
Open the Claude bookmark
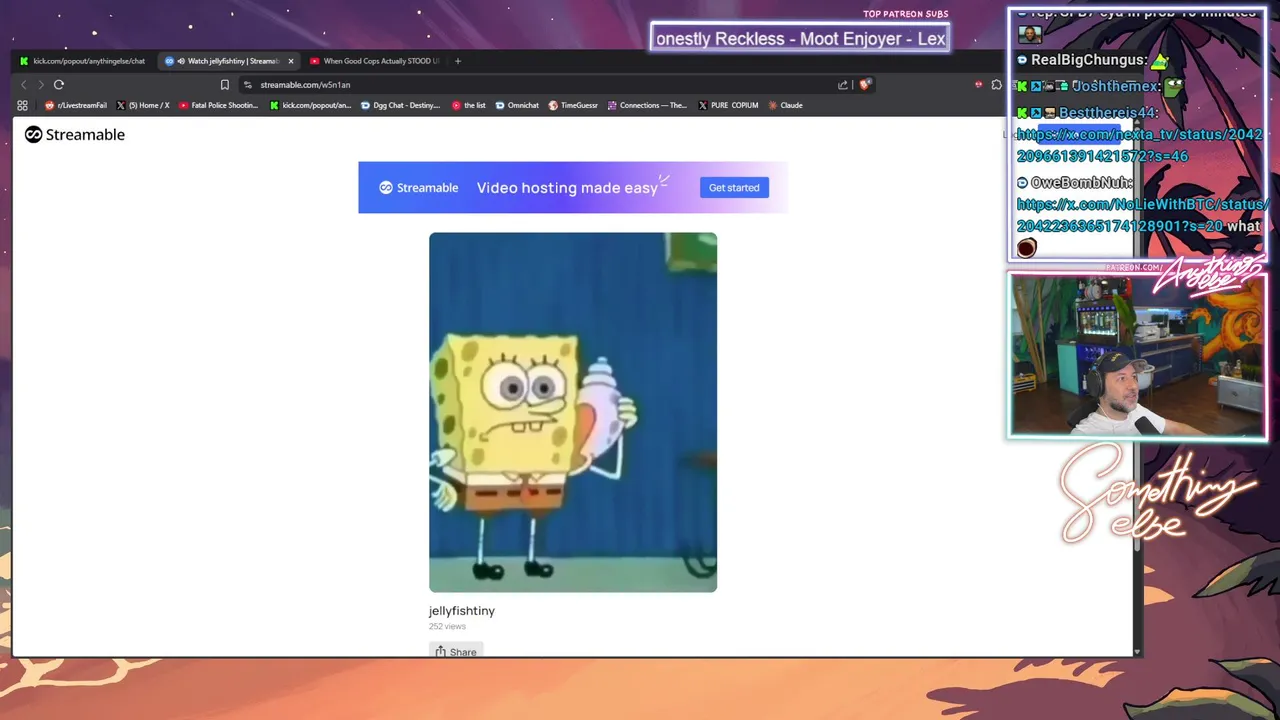pyautogui.click(x=785, y=105)
